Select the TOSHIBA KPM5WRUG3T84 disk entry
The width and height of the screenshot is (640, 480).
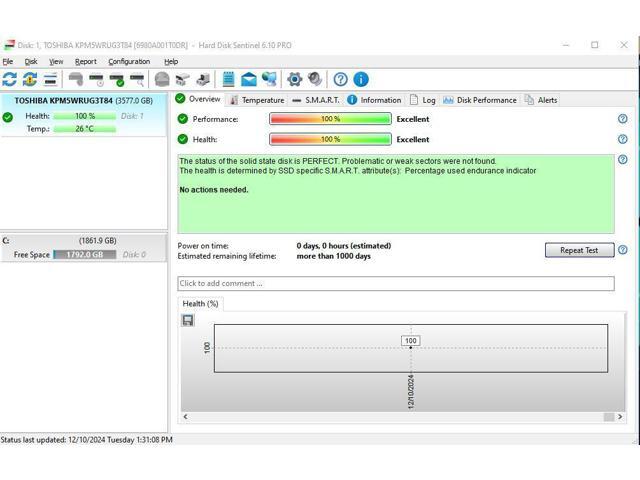(x=83, y=100)
